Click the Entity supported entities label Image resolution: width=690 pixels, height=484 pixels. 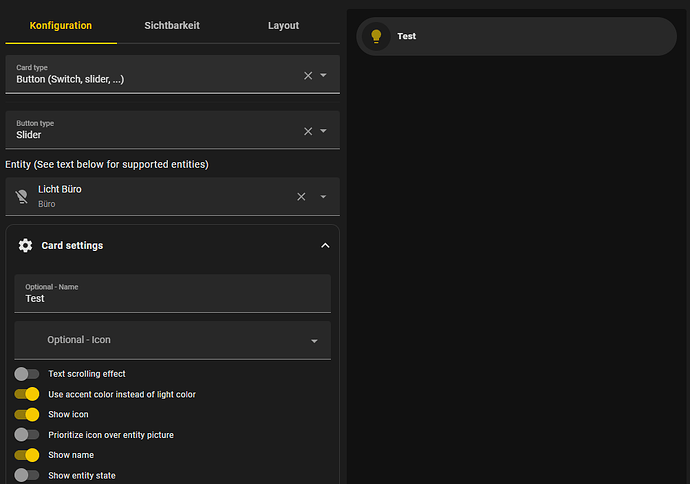[106, 165]
